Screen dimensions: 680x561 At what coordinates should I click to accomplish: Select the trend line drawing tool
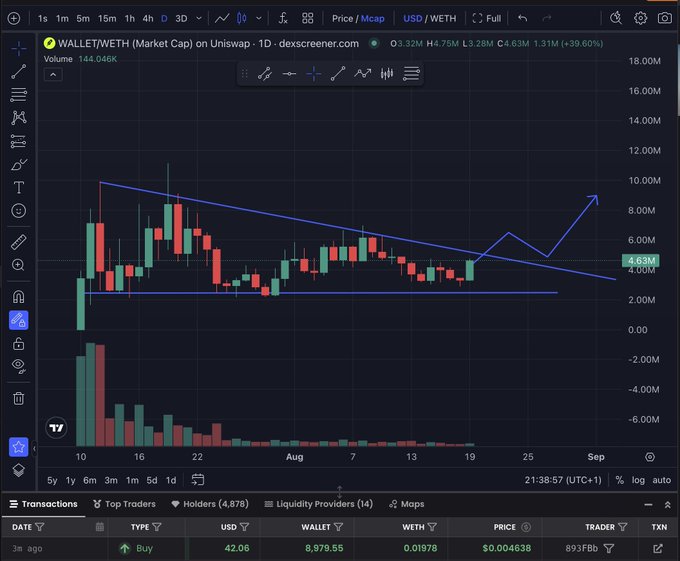pos(19,72)
